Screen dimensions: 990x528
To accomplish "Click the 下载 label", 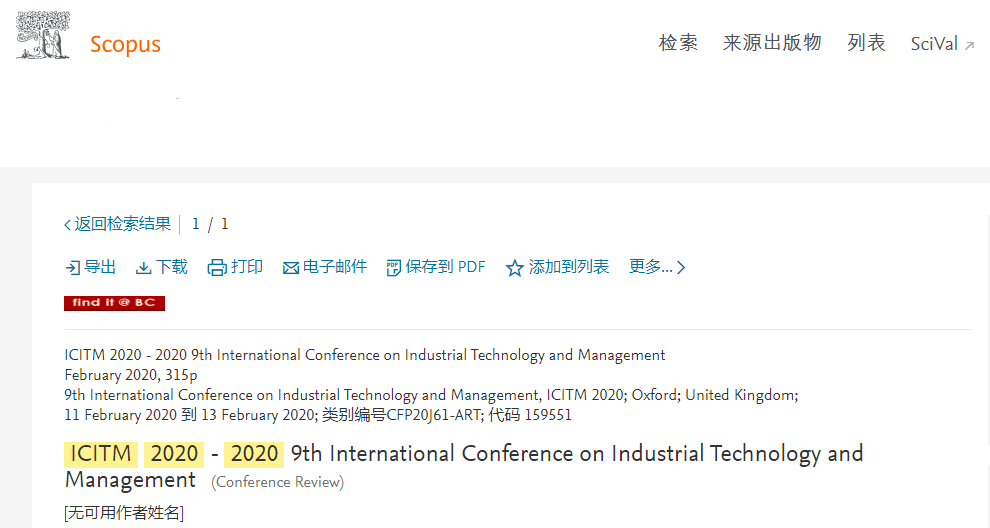I will (171, 267).
